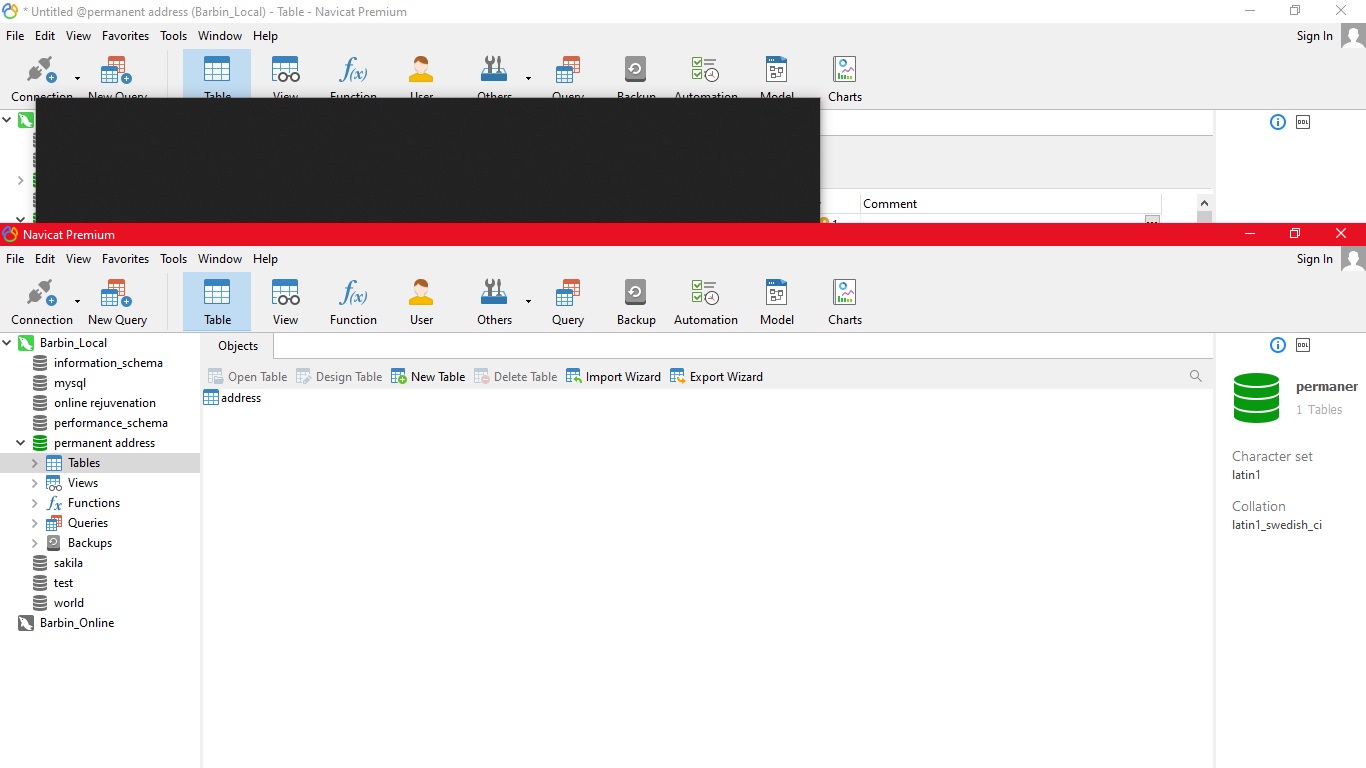The width and height of the screenshot is (1366, 768).
Task: Click the Automation toolbar icon in the lower window
Action: click(x=705, y=302)
